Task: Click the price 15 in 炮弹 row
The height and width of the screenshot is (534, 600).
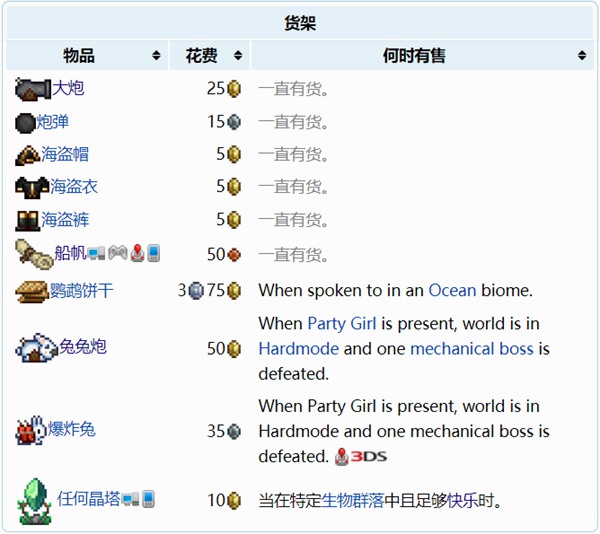Action: click(216, 122)
